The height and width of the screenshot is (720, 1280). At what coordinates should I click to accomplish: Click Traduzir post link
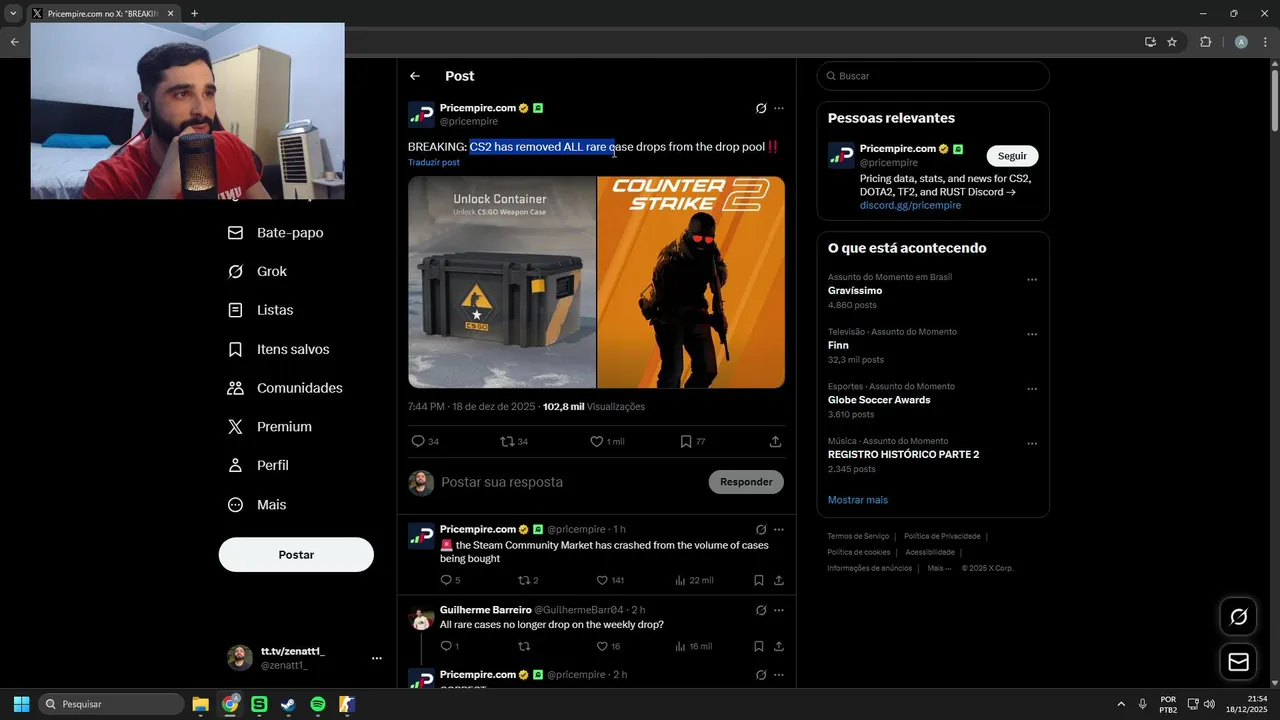tap(434, 162)
